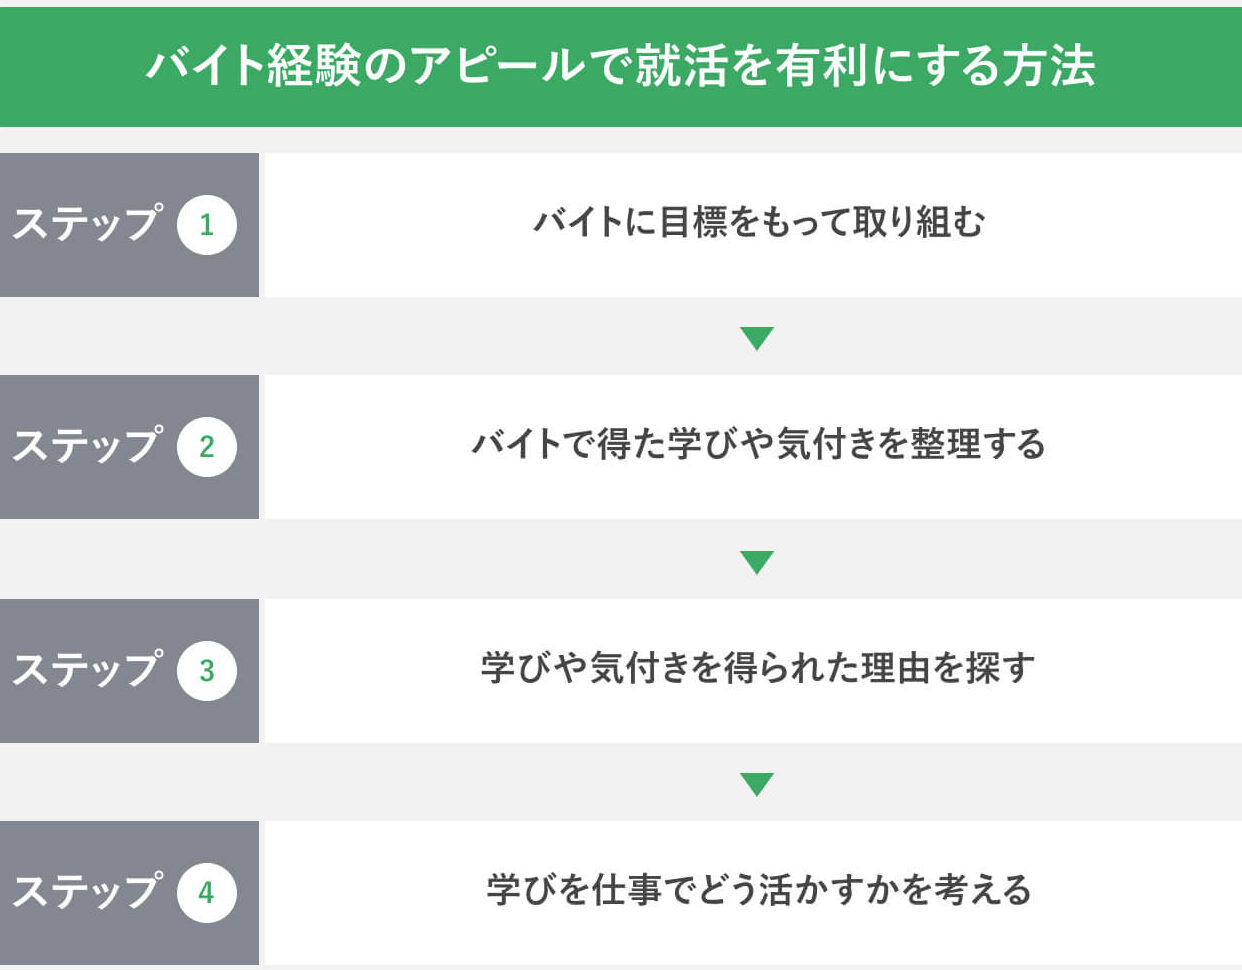This screenshot has width=1242, height=970.
Task: Select the green title banner about バイト経験
Action: 621,67
